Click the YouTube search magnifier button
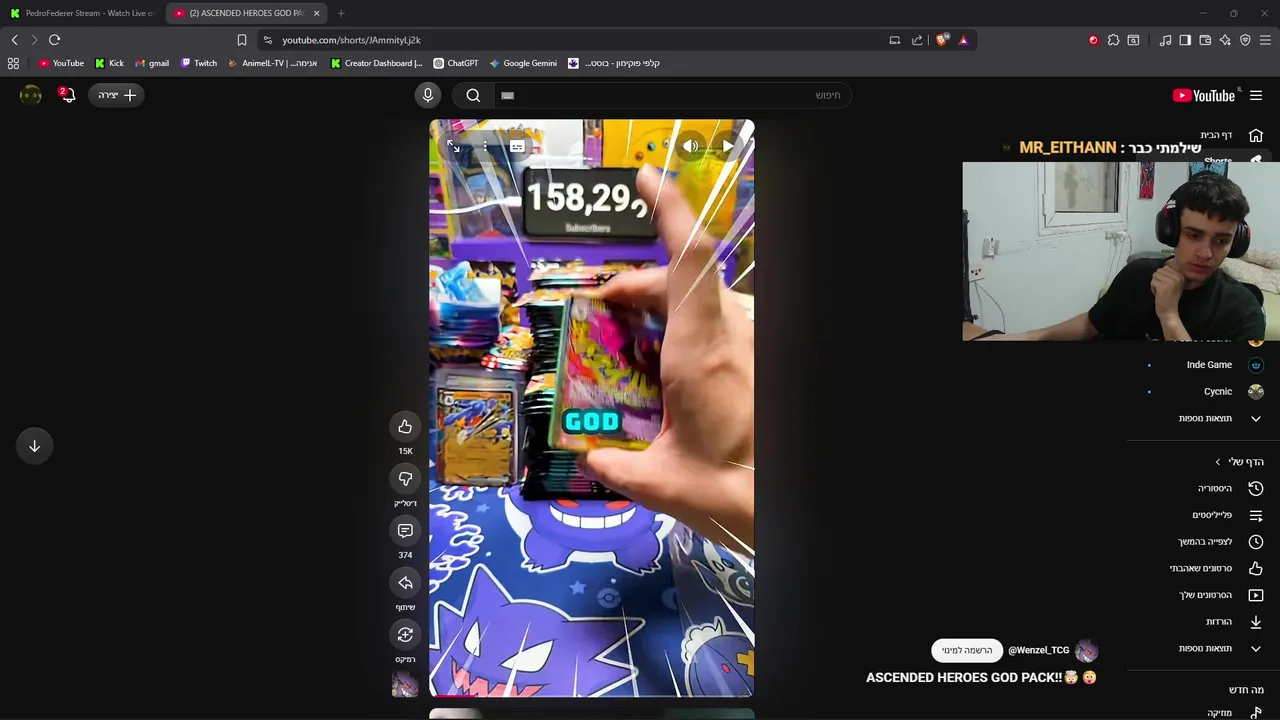1280x720 pixels. [x=473, y=95]
